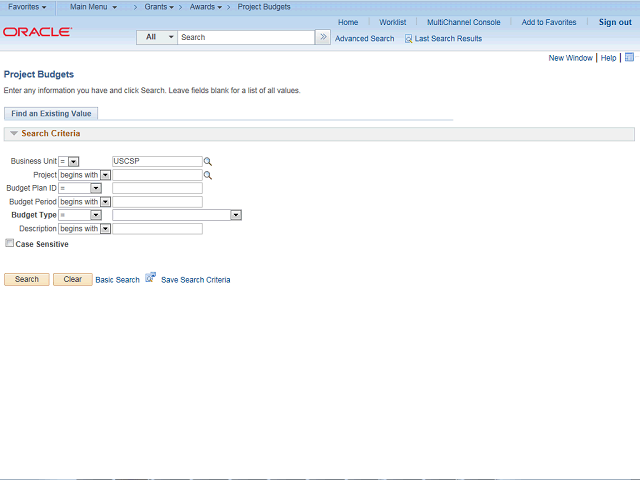Open the Project lookup magnifier
640x480 pixels.
coord(208,176)
